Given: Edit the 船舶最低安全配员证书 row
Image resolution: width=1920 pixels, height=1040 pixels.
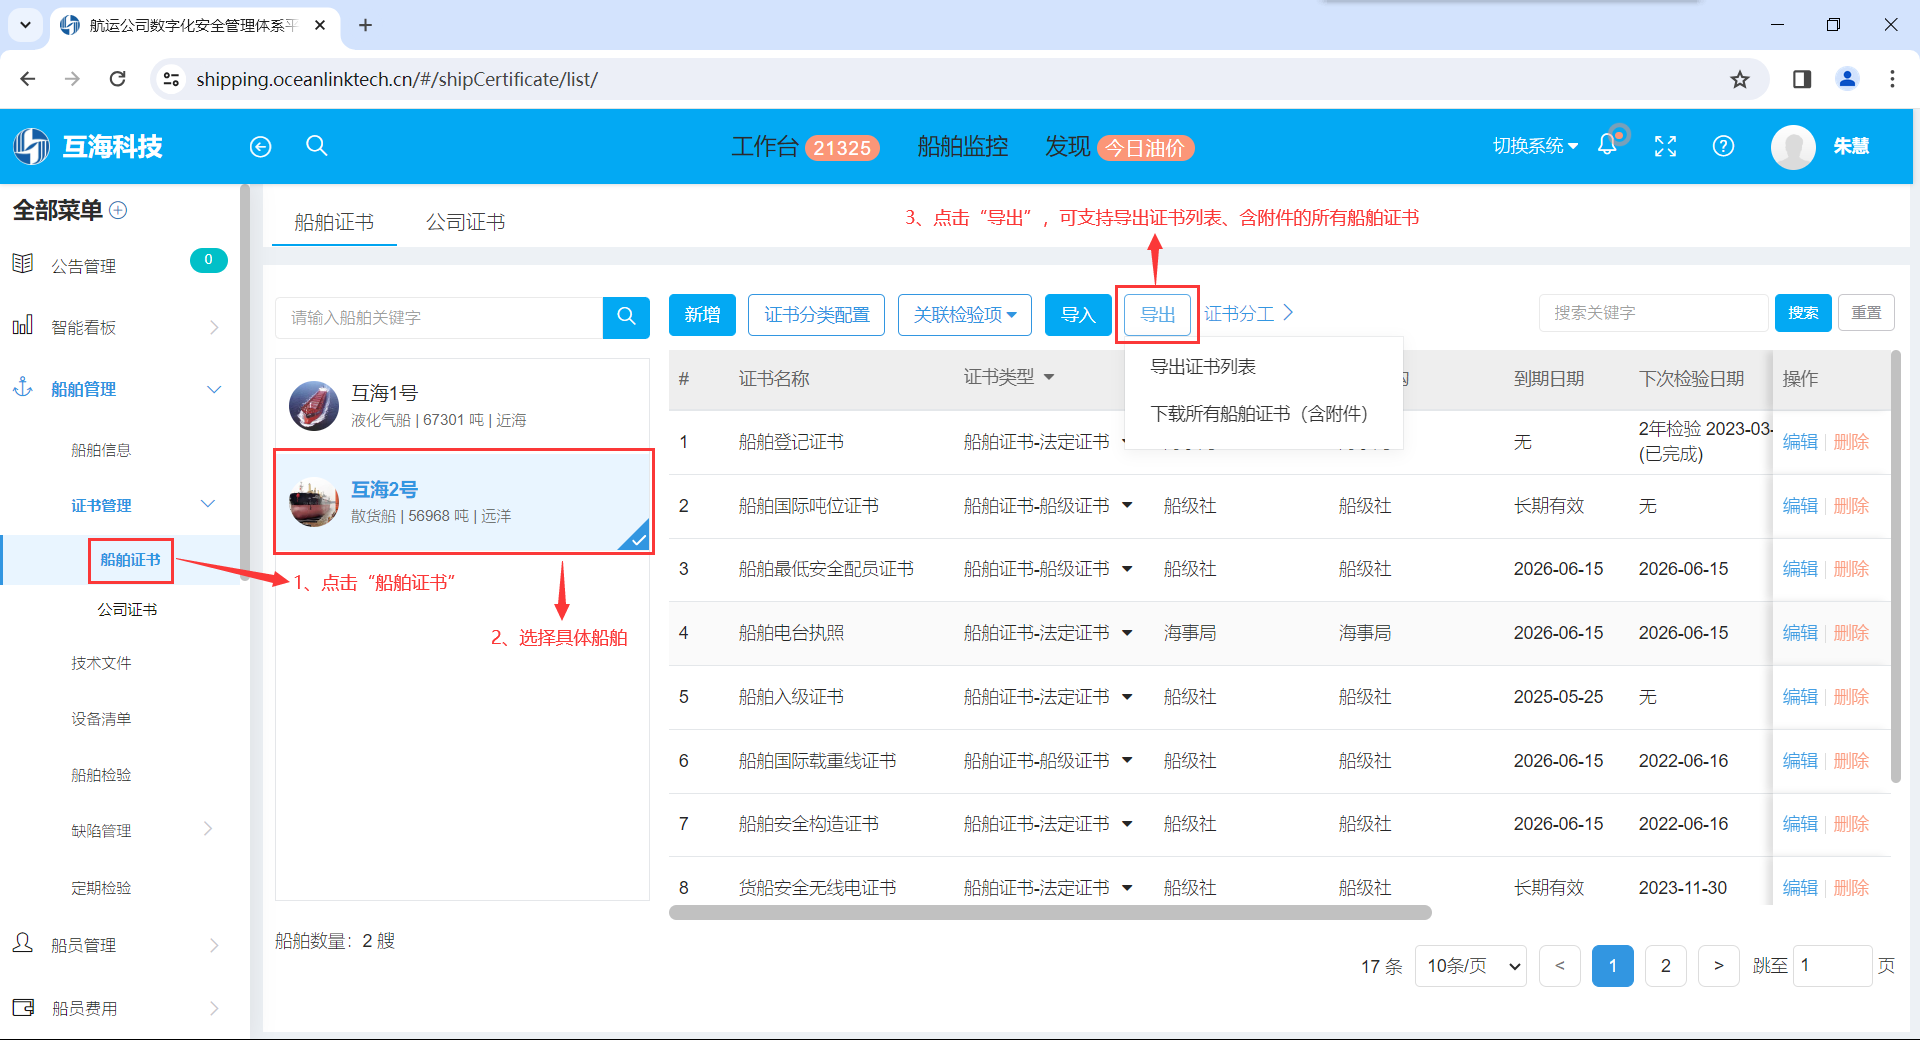Looking at the screenshot, I should tap(1800, 569).
